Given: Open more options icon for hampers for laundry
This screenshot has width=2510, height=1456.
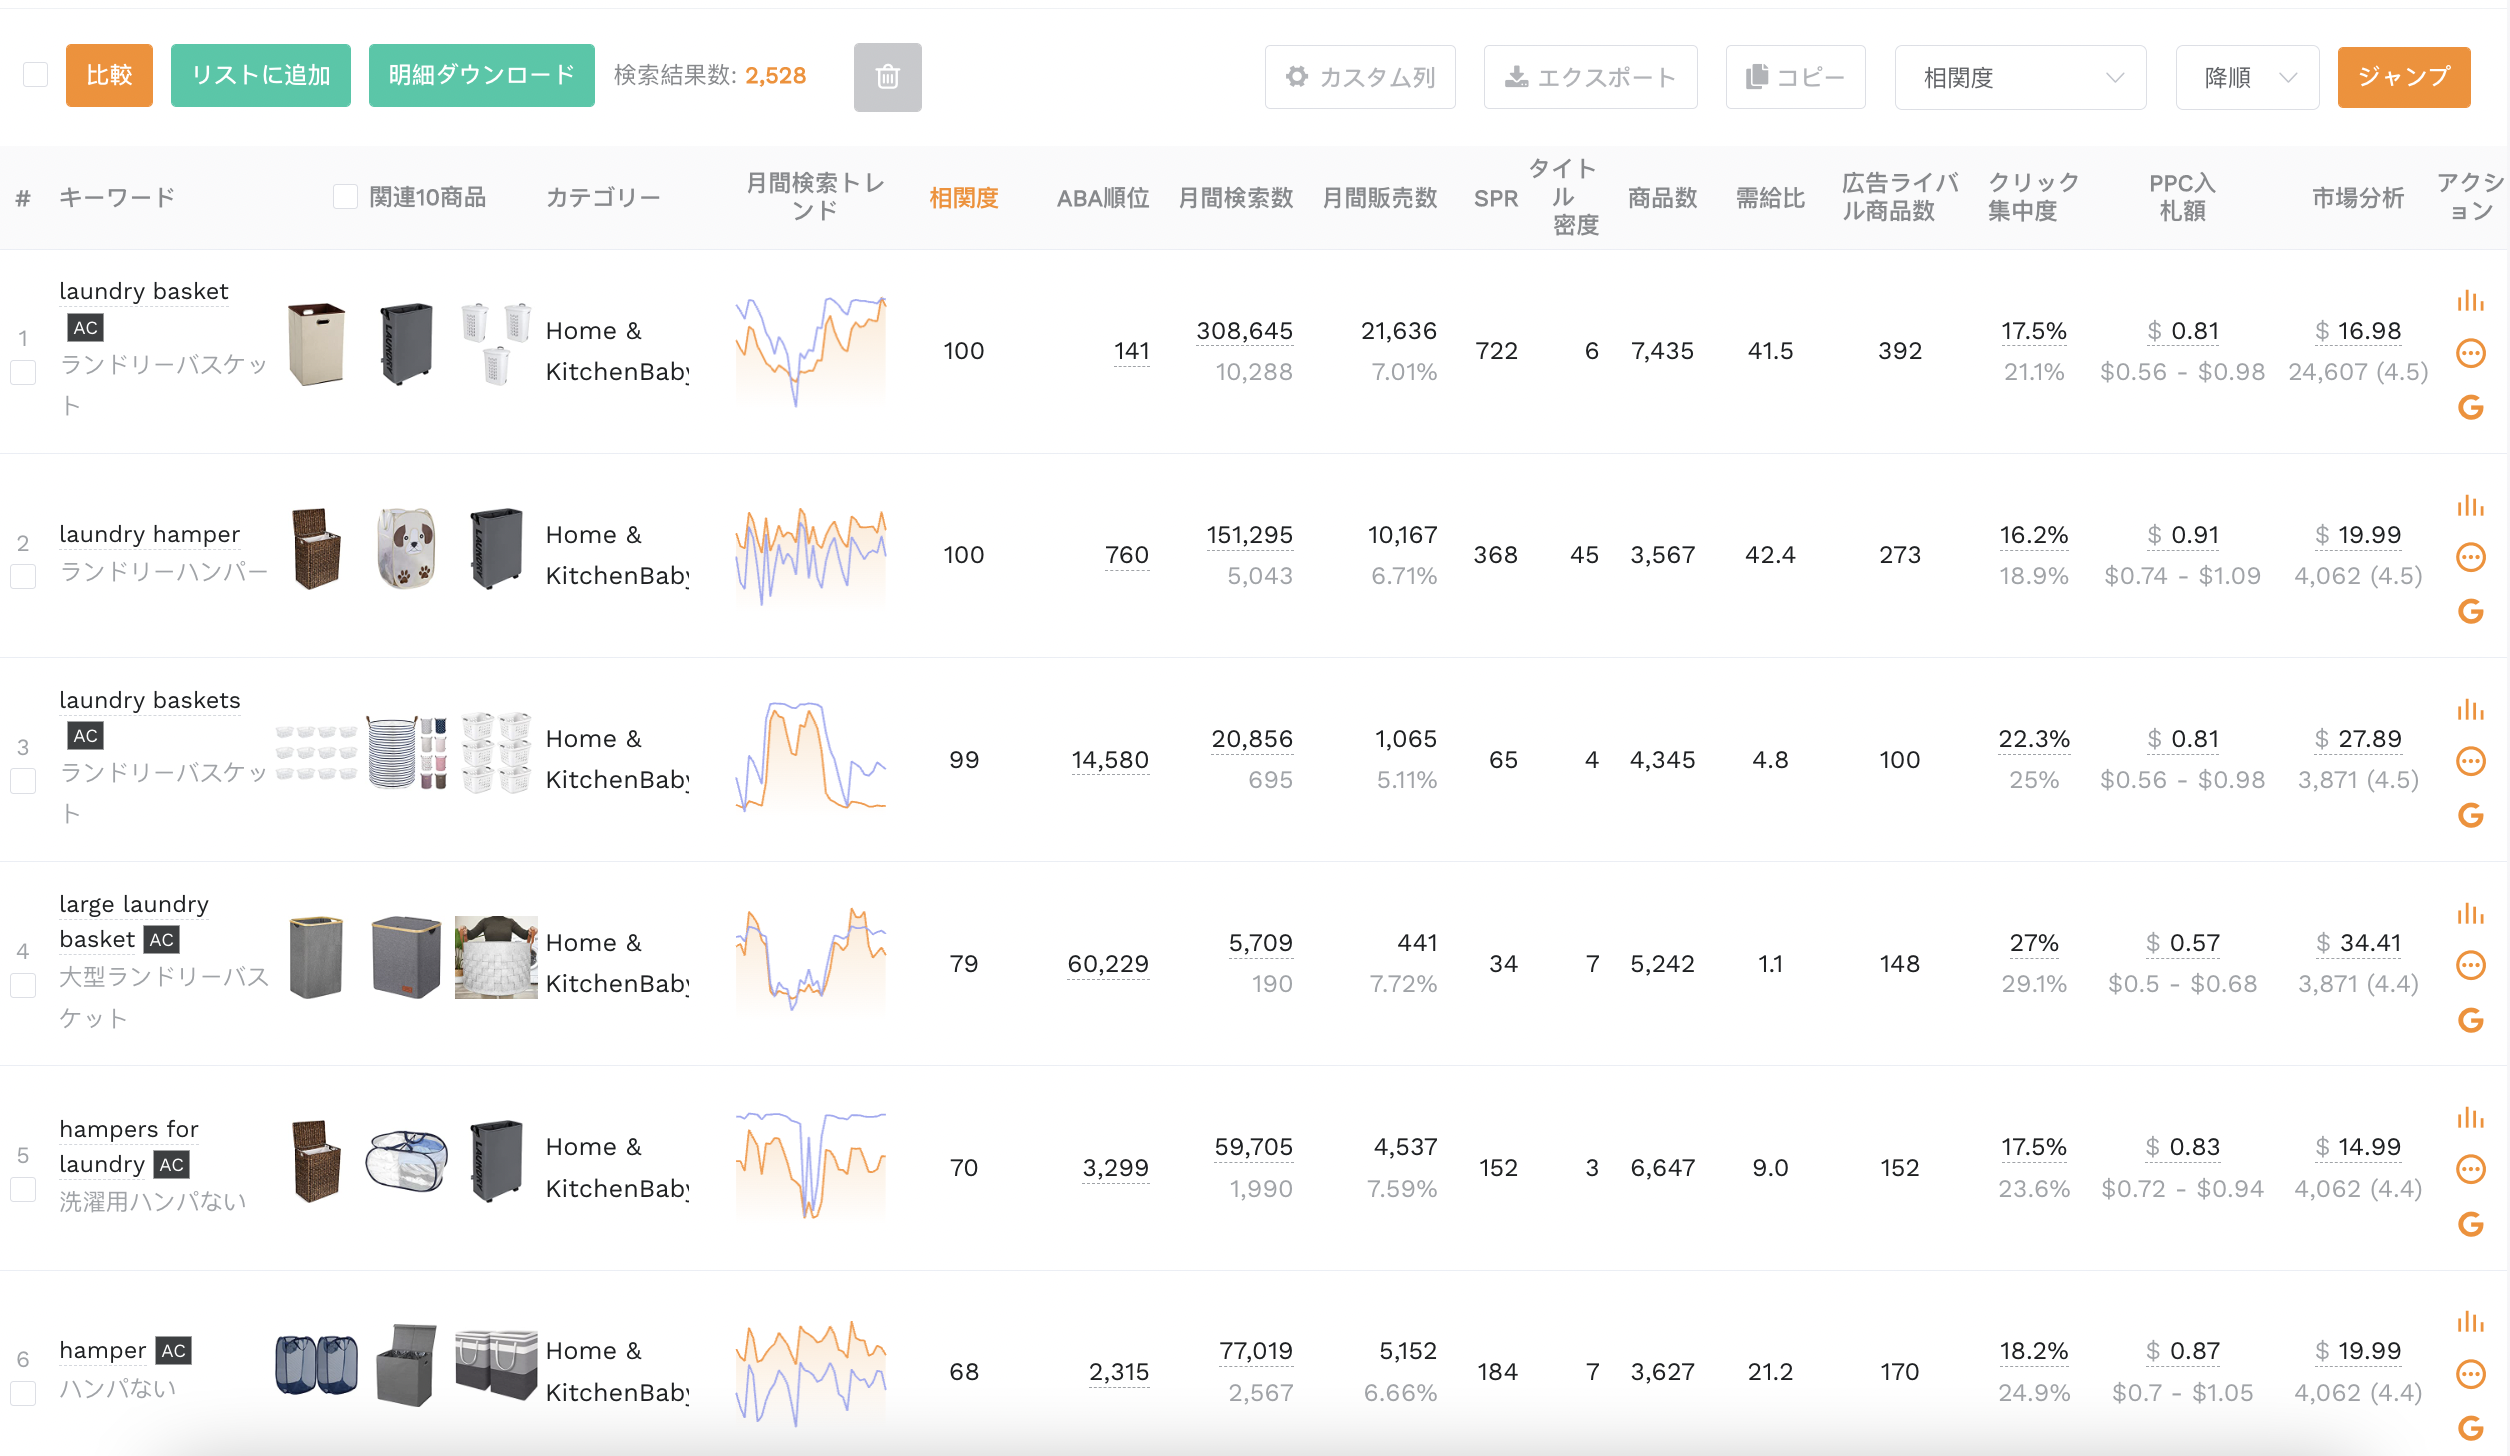Looking at the screenshot, I should 2470,1169.
